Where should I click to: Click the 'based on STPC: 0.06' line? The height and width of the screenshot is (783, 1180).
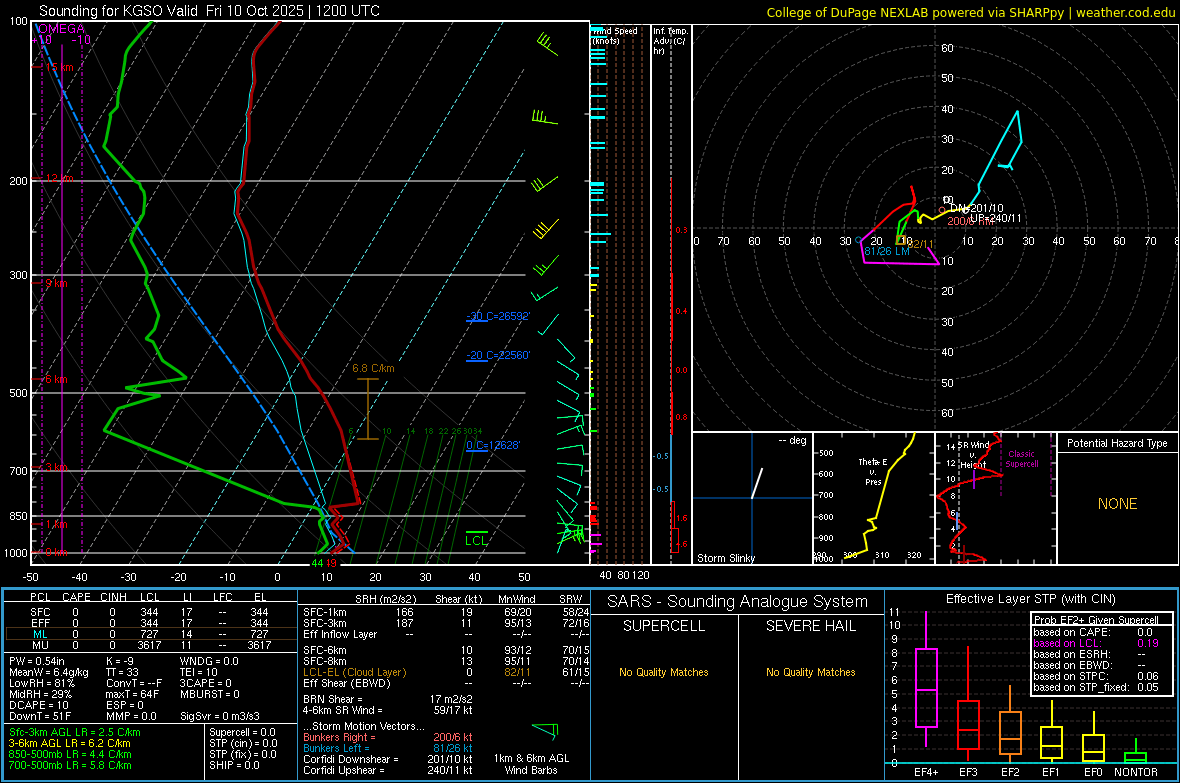[x=1096, y=676]
